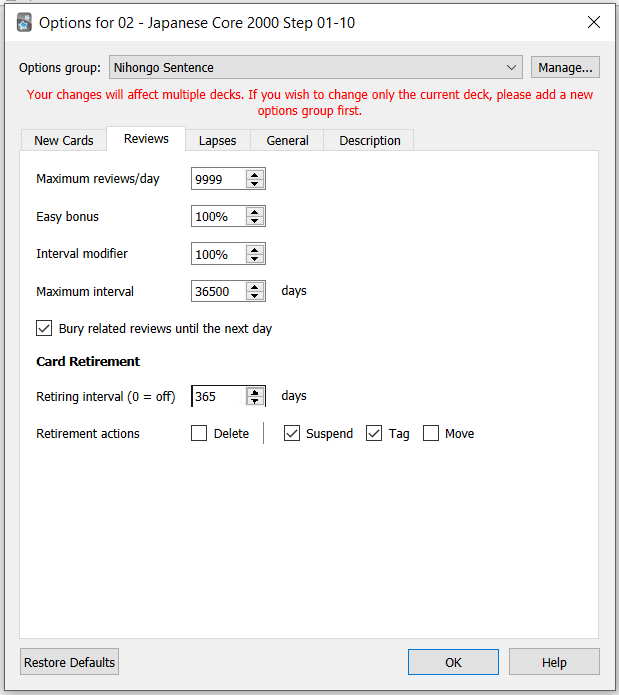Decrease Easy bonus with down arrow

254,221
